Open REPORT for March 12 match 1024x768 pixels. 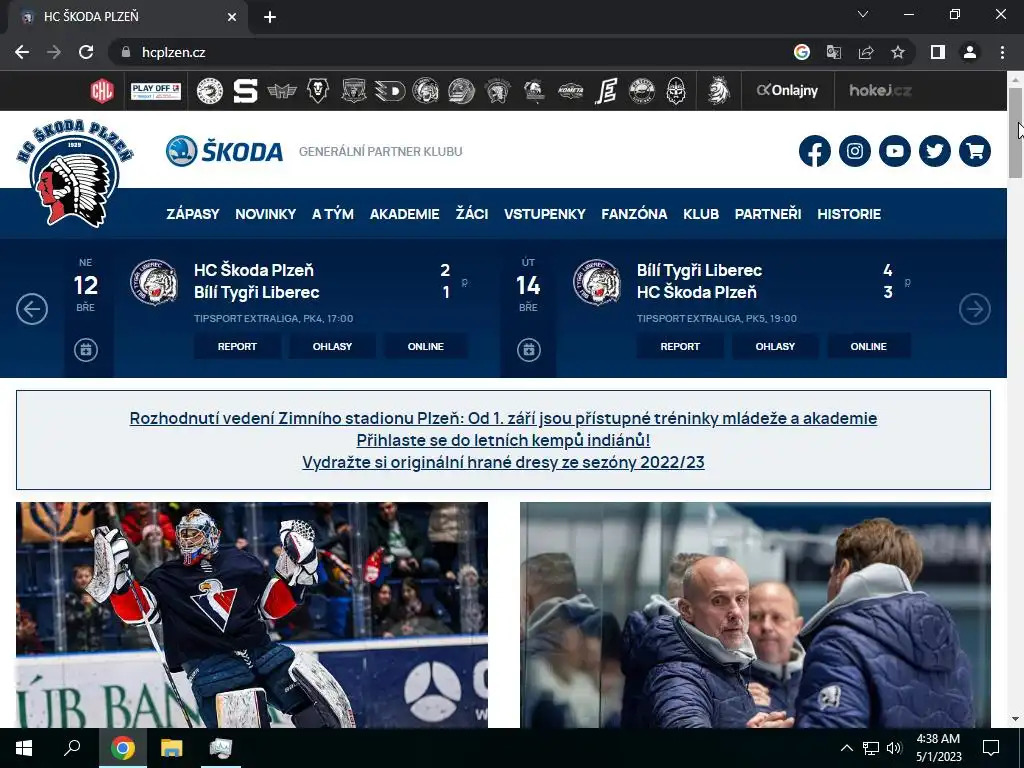pyautogui.click(x=237, y=346)
